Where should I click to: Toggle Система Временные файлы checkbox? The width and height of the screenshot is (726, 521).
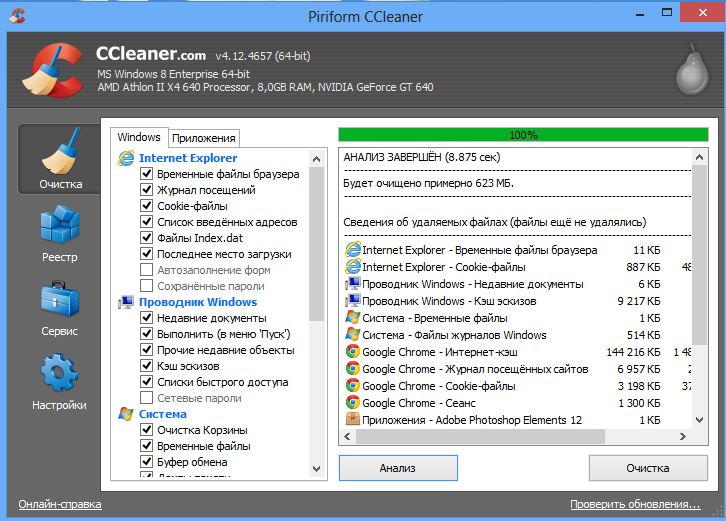pos(146,446)
